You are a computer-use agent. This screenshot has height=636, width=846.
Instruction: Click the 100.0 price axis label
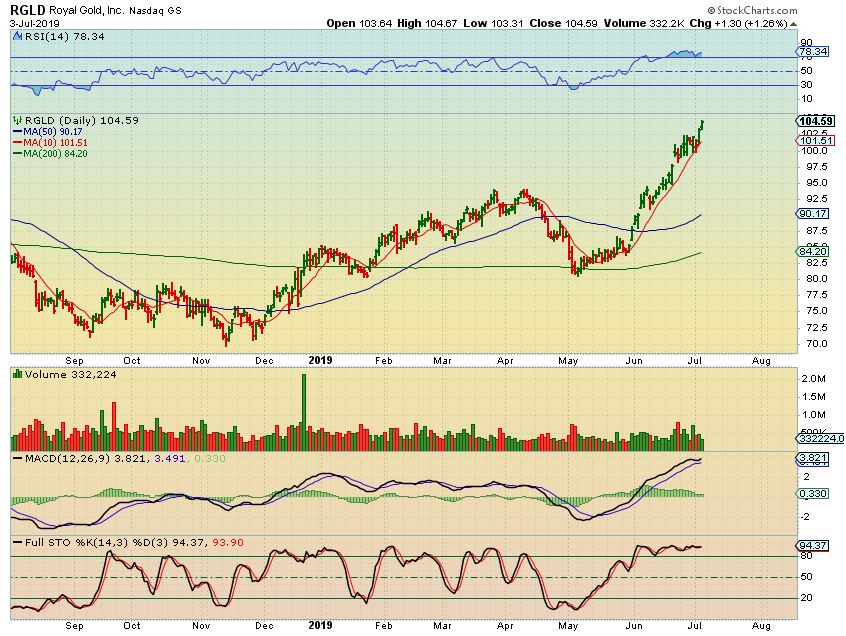point(814,151)
